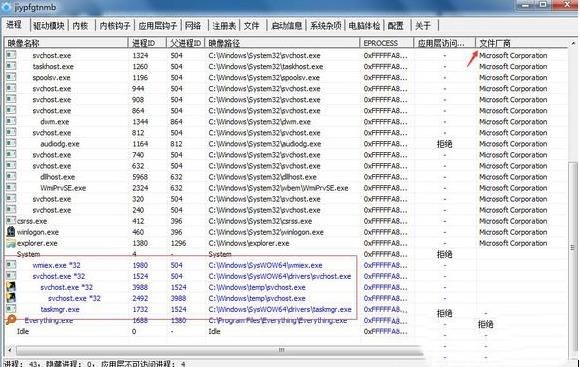This screenshot has height=367, width=580.
Task: Sort by the 进程ID column header
Action: (147, 43)
